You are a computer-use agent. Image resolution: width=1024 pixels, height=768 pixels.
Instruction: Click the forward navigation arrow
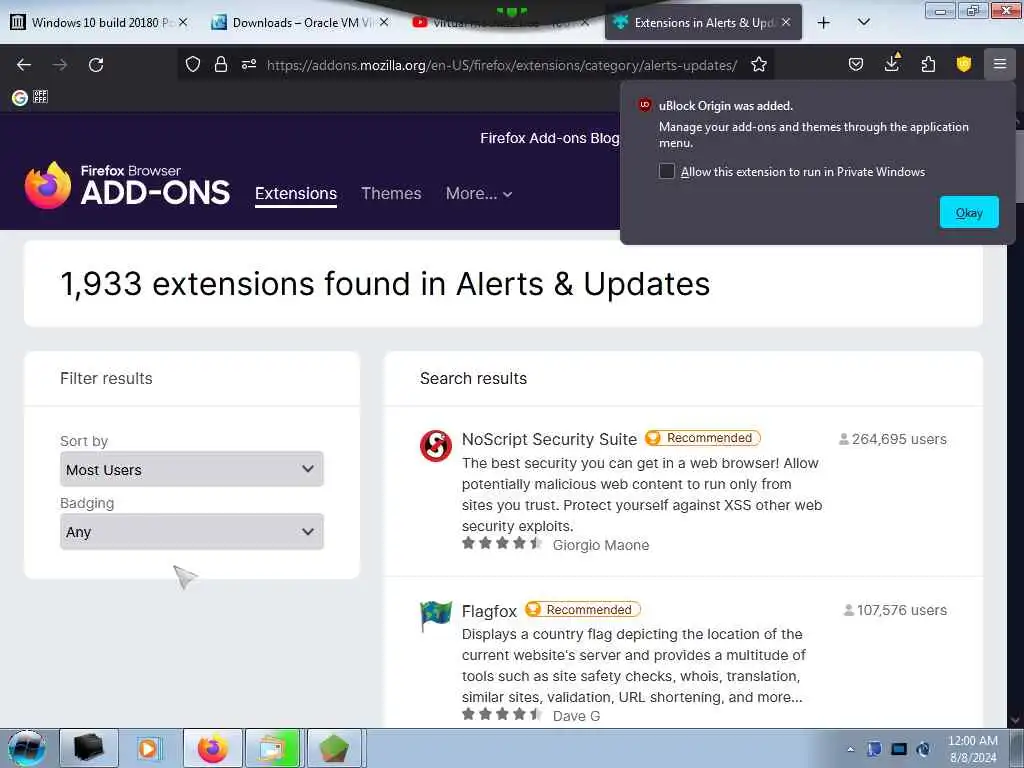60,65
